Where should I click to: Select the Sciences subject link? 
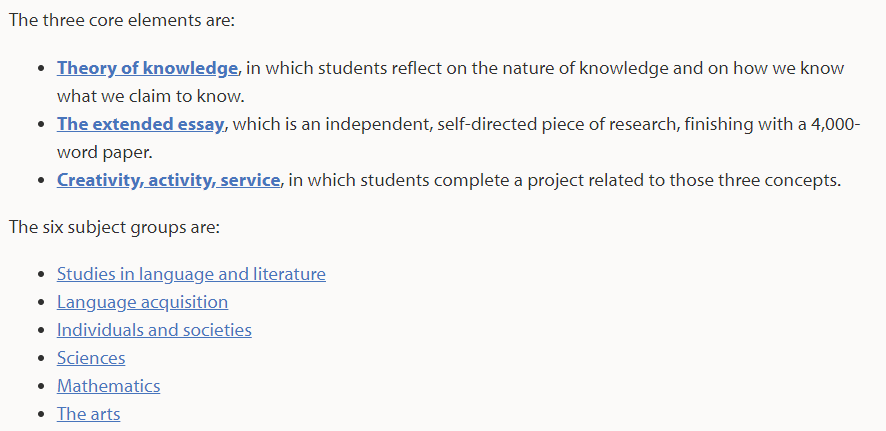point(91,358)
